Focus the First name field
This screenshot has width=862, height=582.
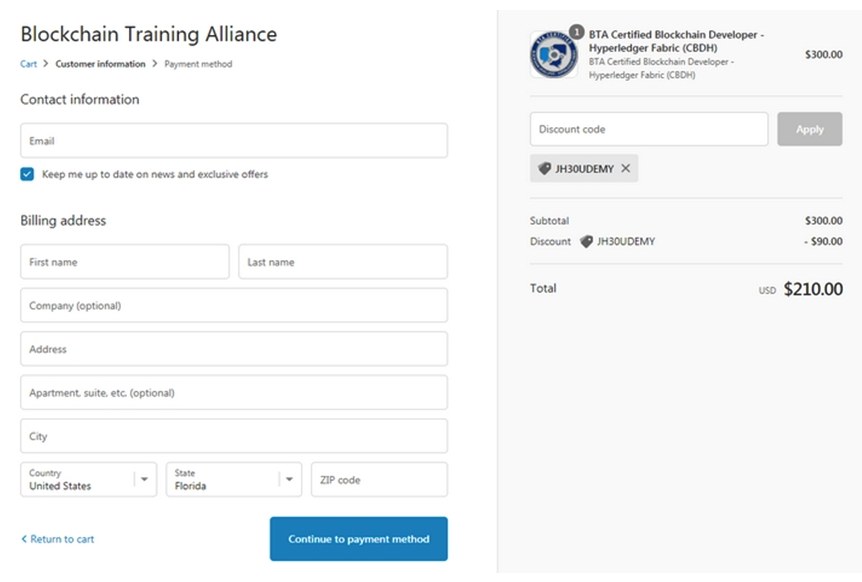[125, 262]
